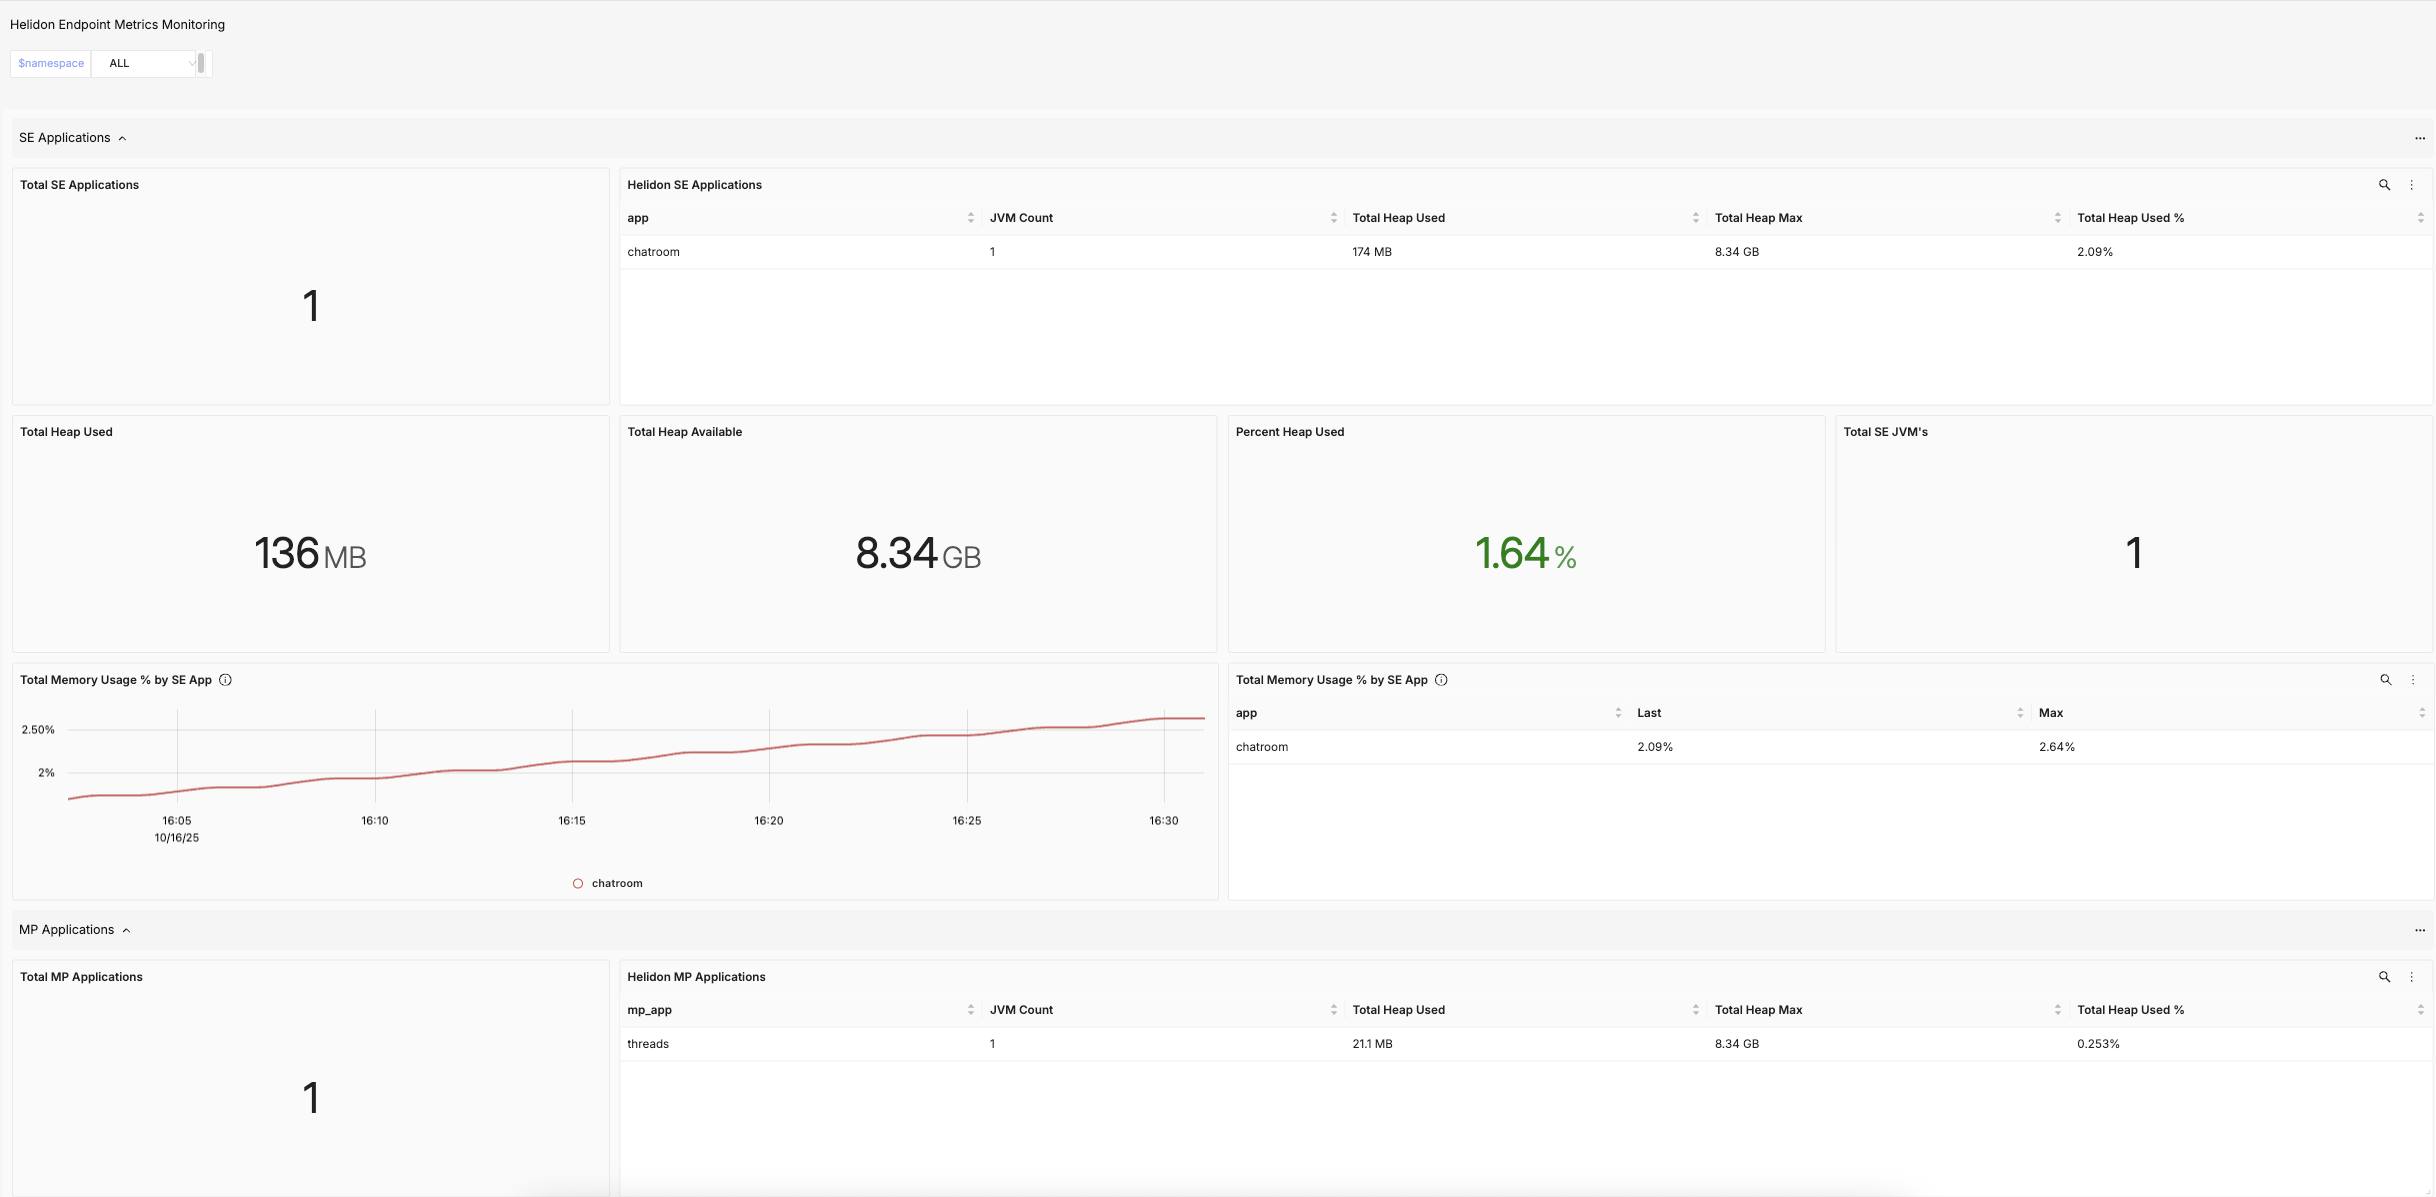Click the chatroom entry in the SE Applications table

pos(653,251)
